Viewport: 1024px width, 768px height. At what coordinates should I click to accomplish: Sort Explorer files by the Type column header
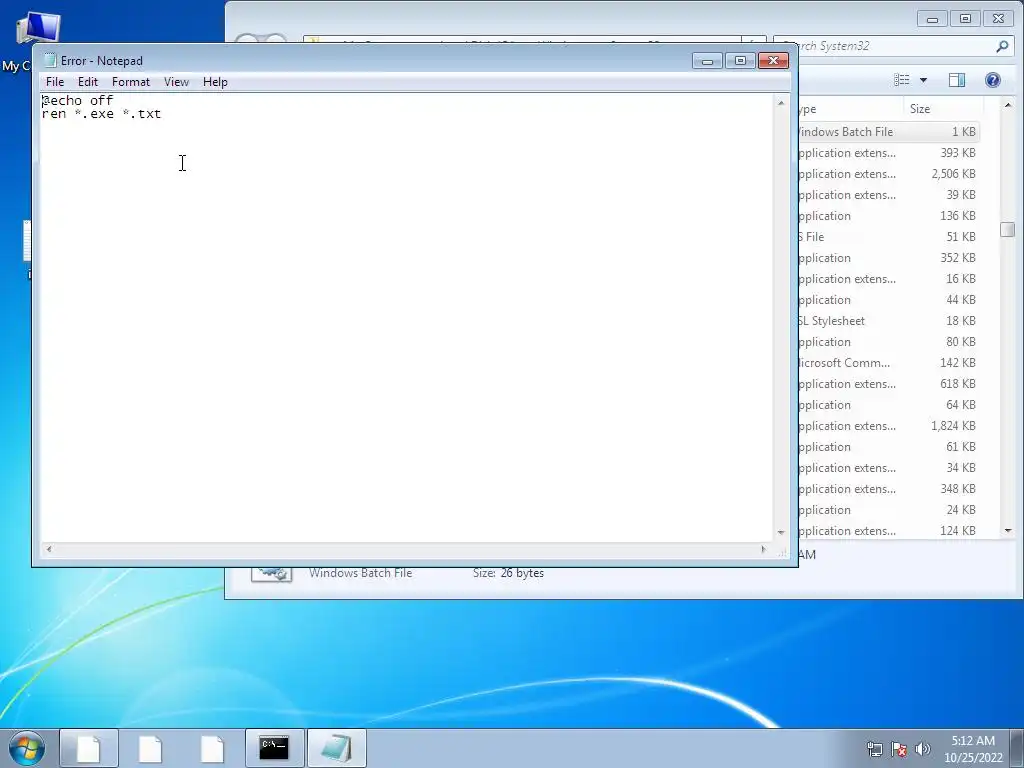coord(849,109)
